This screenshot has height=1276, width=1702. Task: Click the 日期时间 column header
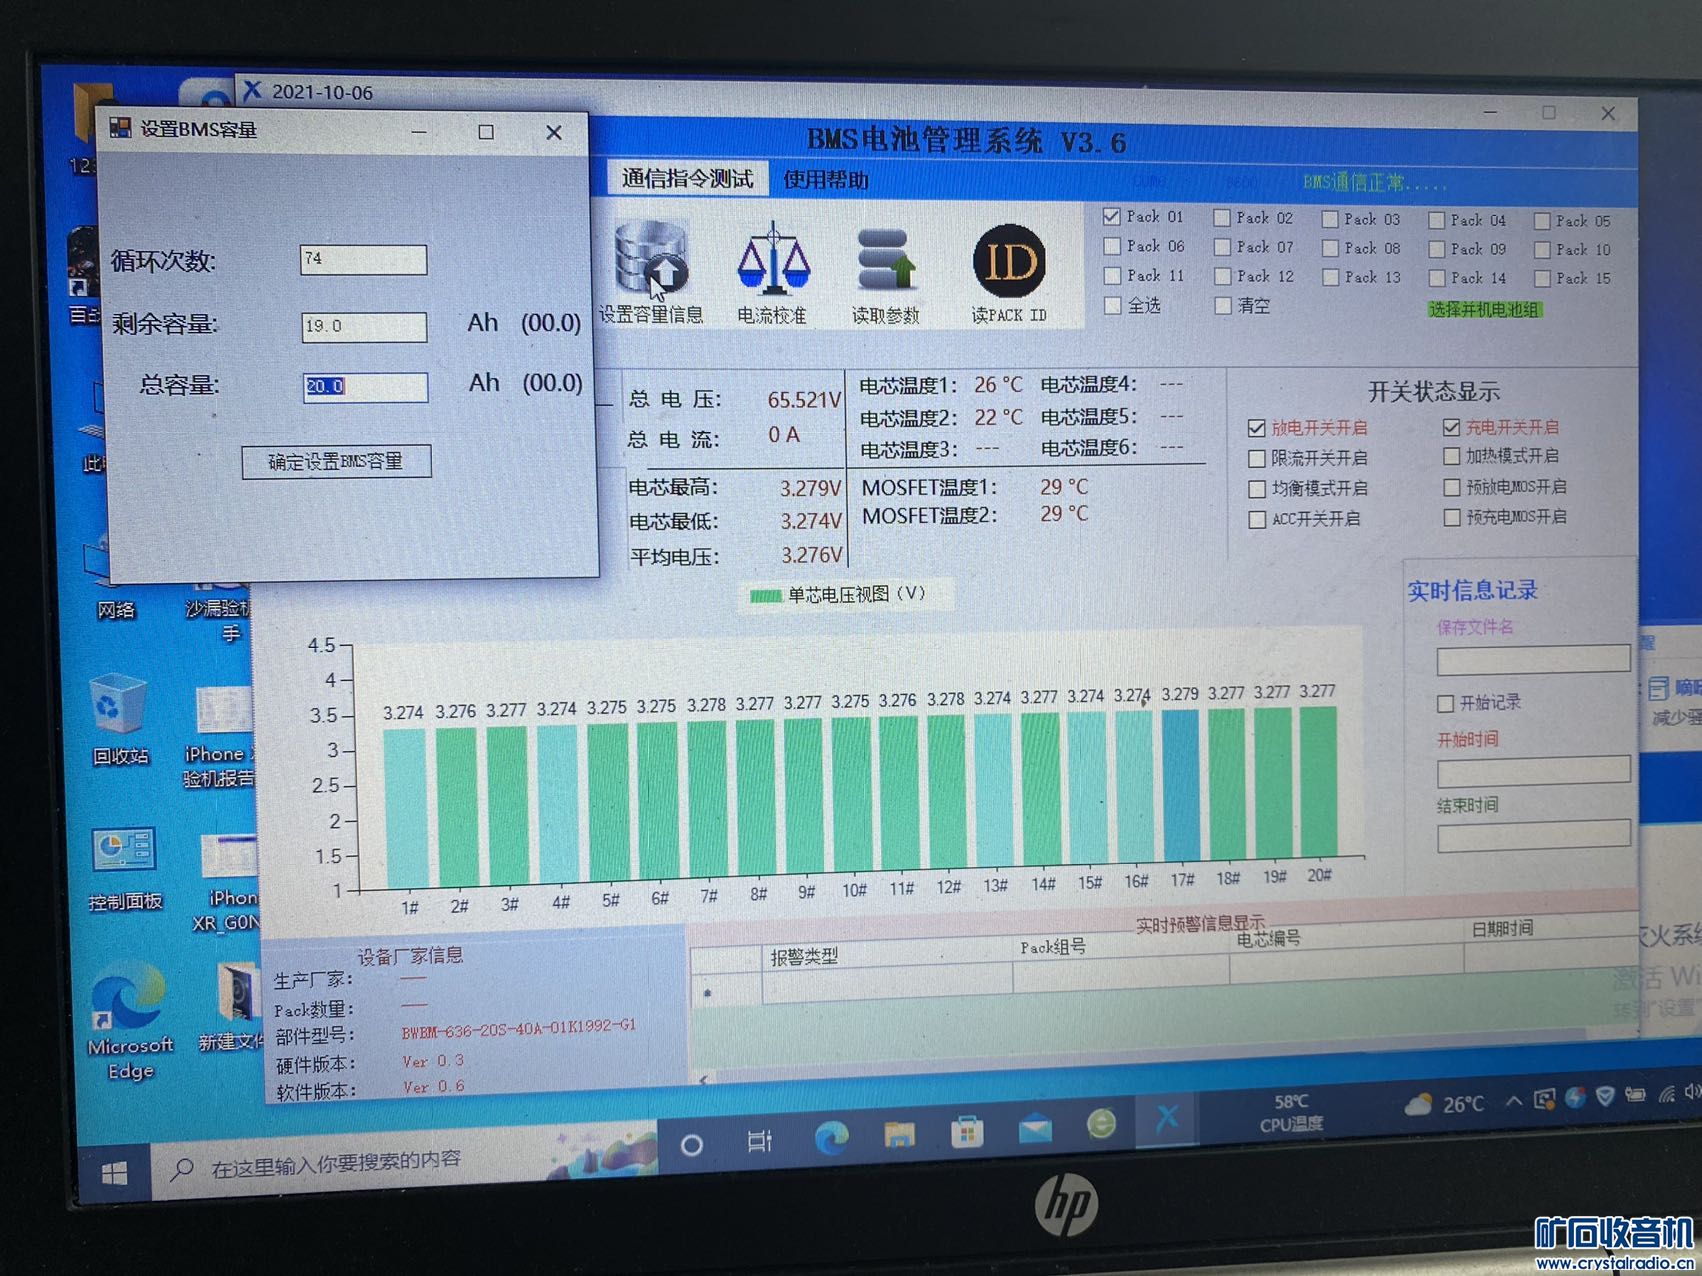click(x=1502, y=929)
